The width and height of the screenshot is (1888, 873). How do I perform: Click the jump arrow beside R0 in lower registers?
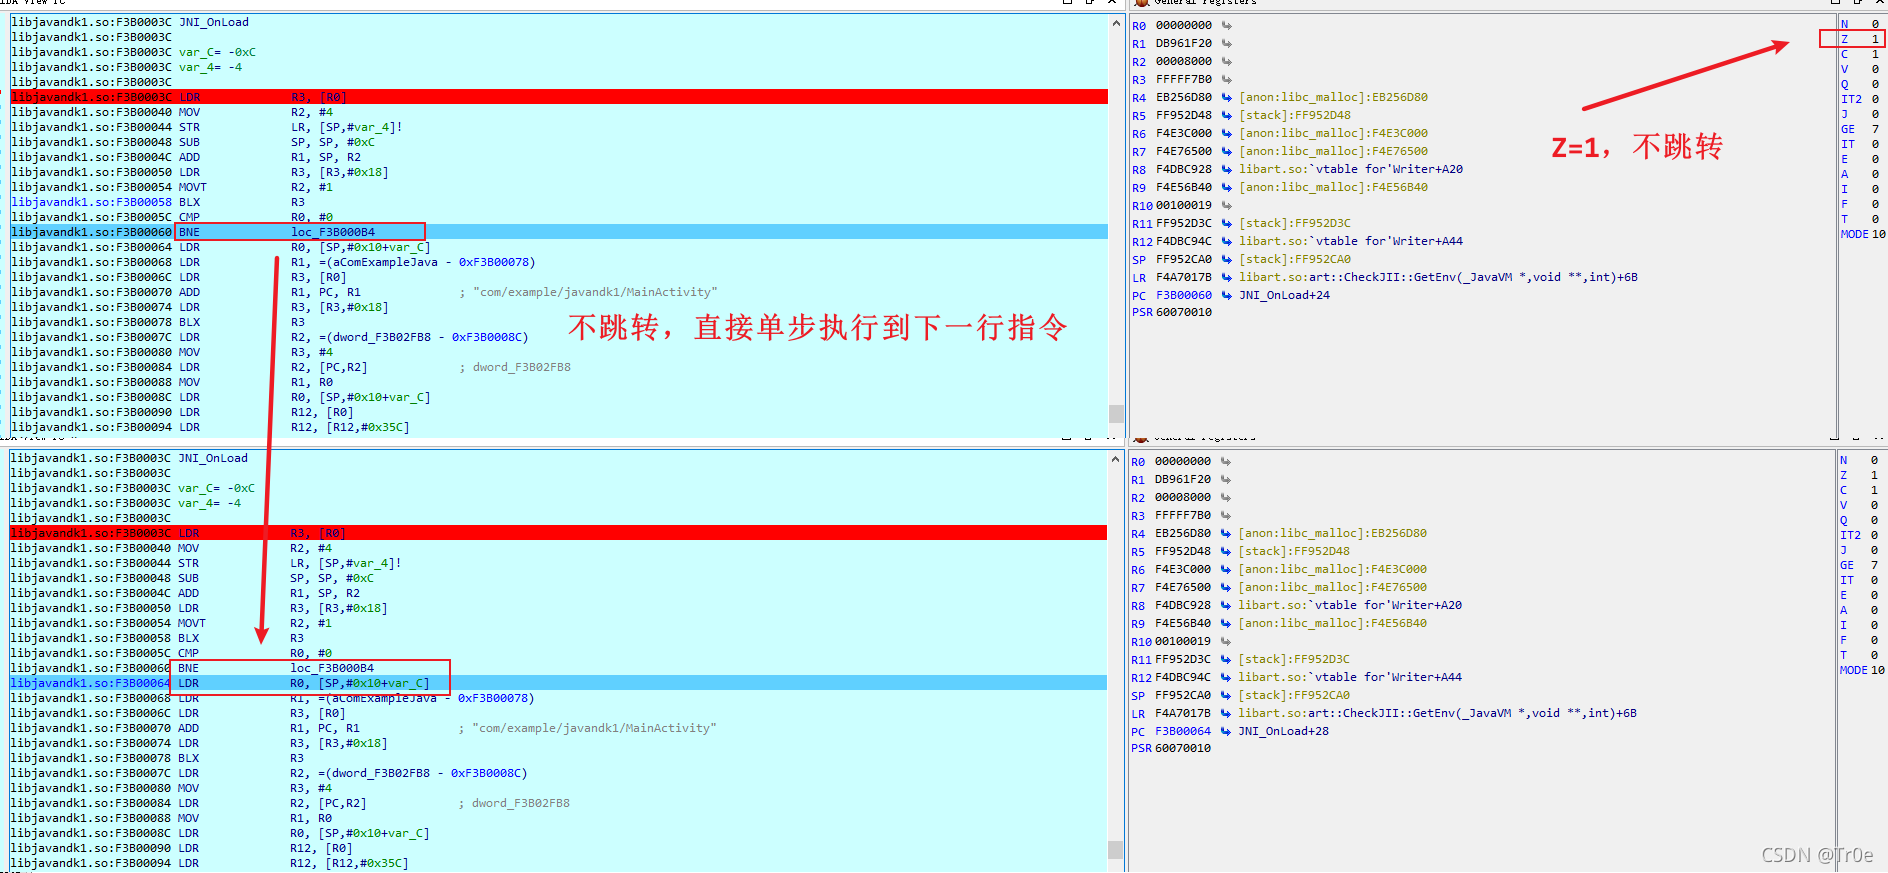point(1225,461)
